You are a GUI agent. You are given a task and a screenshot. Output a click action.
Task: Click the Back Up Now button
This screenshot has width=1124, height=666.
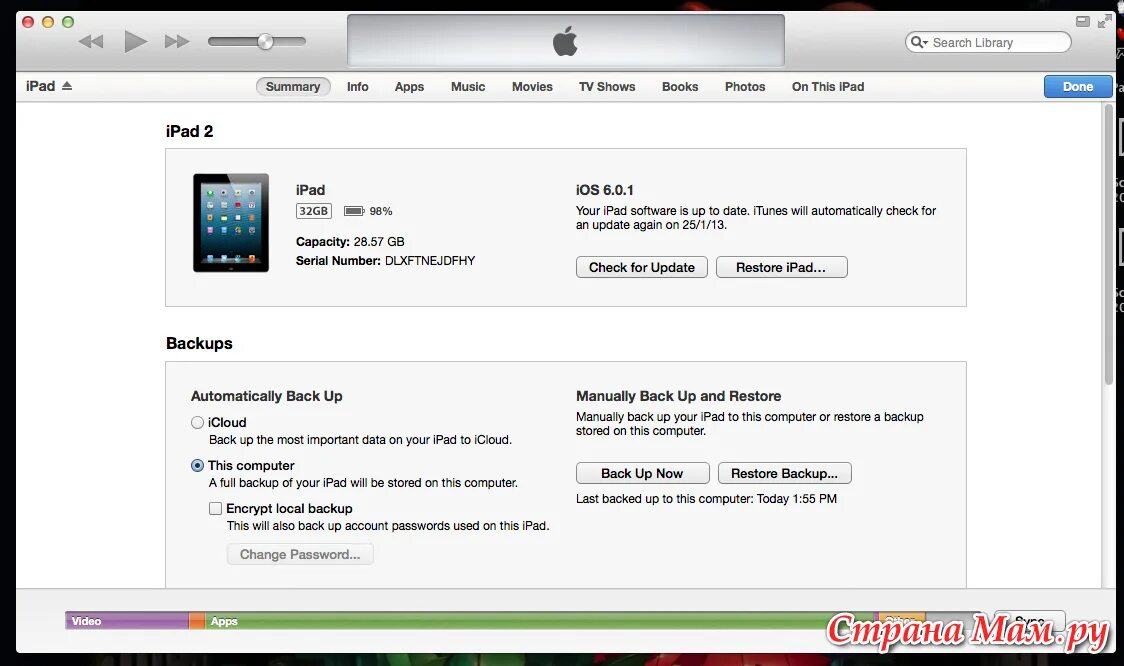(642, 473)
